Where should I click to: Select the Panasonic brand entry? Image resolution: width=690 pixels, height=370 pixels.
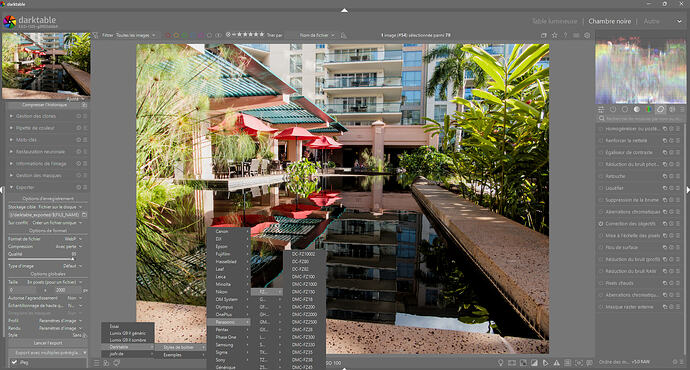click(x=228, y=322)
